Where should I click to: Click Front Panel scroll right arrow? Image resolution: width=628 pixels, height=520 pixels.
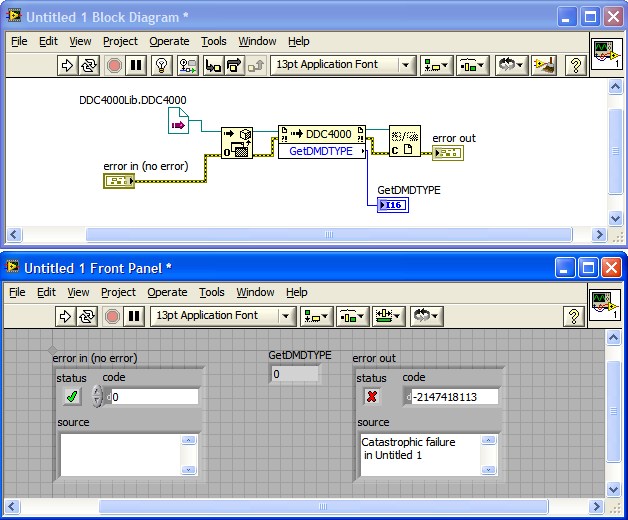pos(597,507)
